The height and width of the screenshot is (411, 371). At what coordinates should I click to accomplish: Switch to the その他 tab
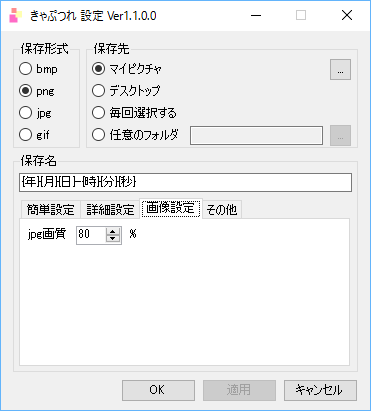222,209
